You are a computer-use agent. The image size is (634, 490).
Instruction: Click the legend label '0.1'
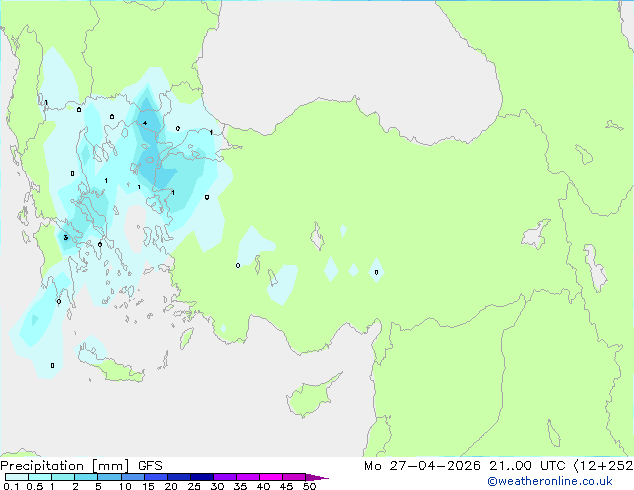[11, 486]
